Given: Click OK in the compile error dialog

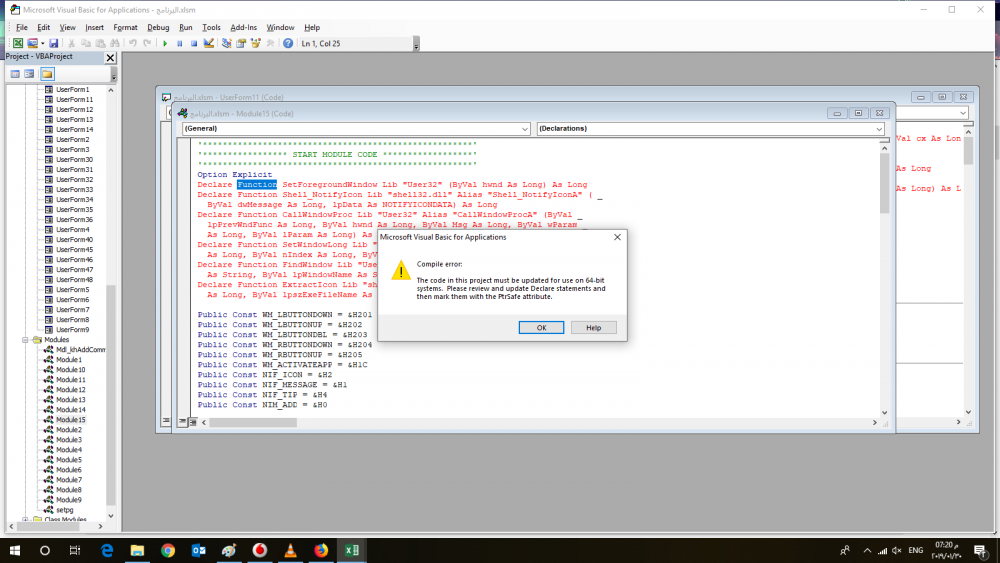Looking at the screenshot, I should pos(541,328).
